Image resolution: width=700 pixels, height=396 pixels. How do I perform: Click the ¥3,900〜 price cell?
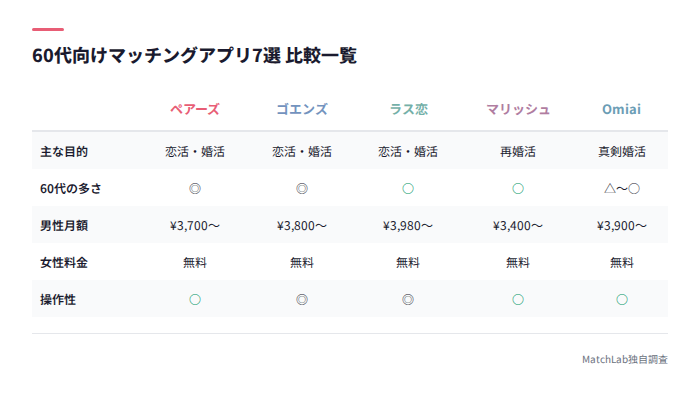point(621,226)
